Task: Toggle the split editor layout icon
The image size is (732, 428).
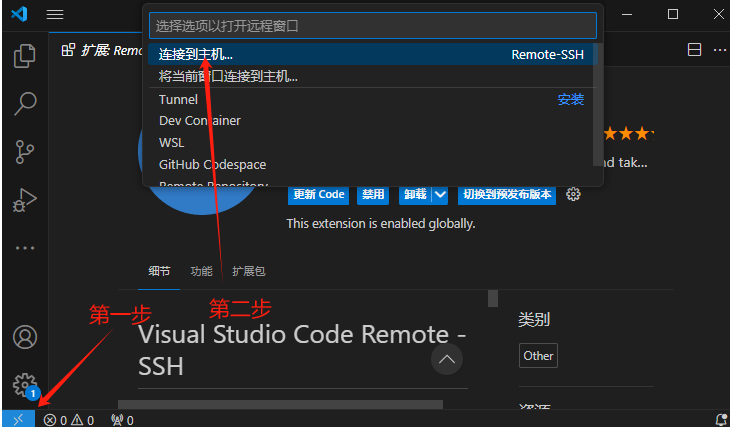Action: pyautogui.click(x=695, y=49)
